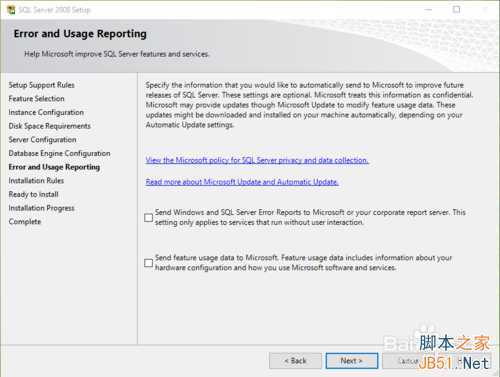Select Database Engine Configuration step in the sidebar

coord(59,153)
